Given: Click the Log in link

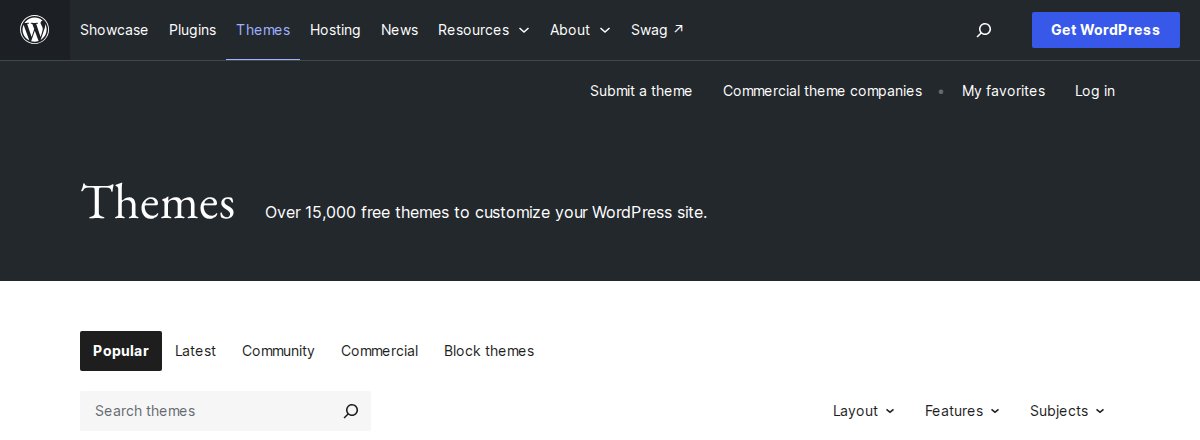Looking at the screenshot, I should [x=1095, y=91].
